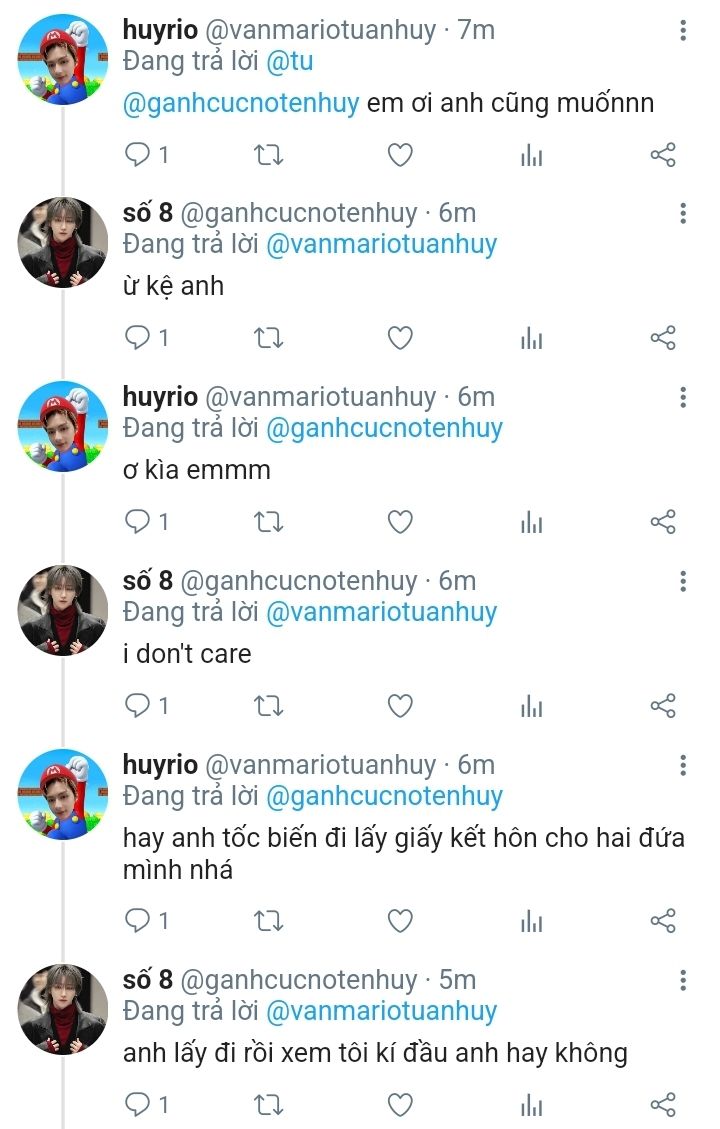Retweet the "ơ kìa emmm" tweet

click(x=269, y=522)
